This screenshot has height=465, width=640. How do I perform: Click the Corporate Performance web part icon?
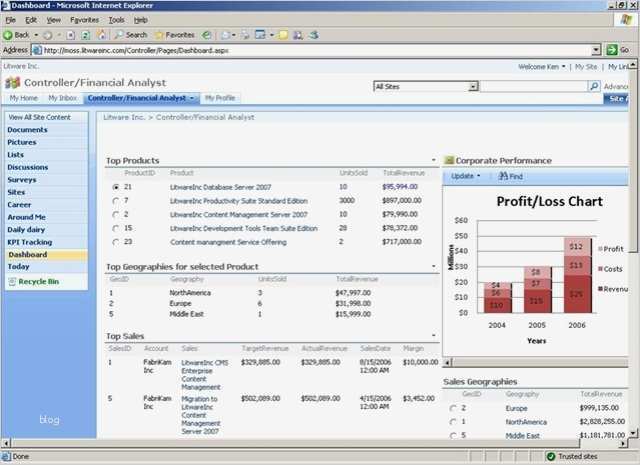point(449,160)
